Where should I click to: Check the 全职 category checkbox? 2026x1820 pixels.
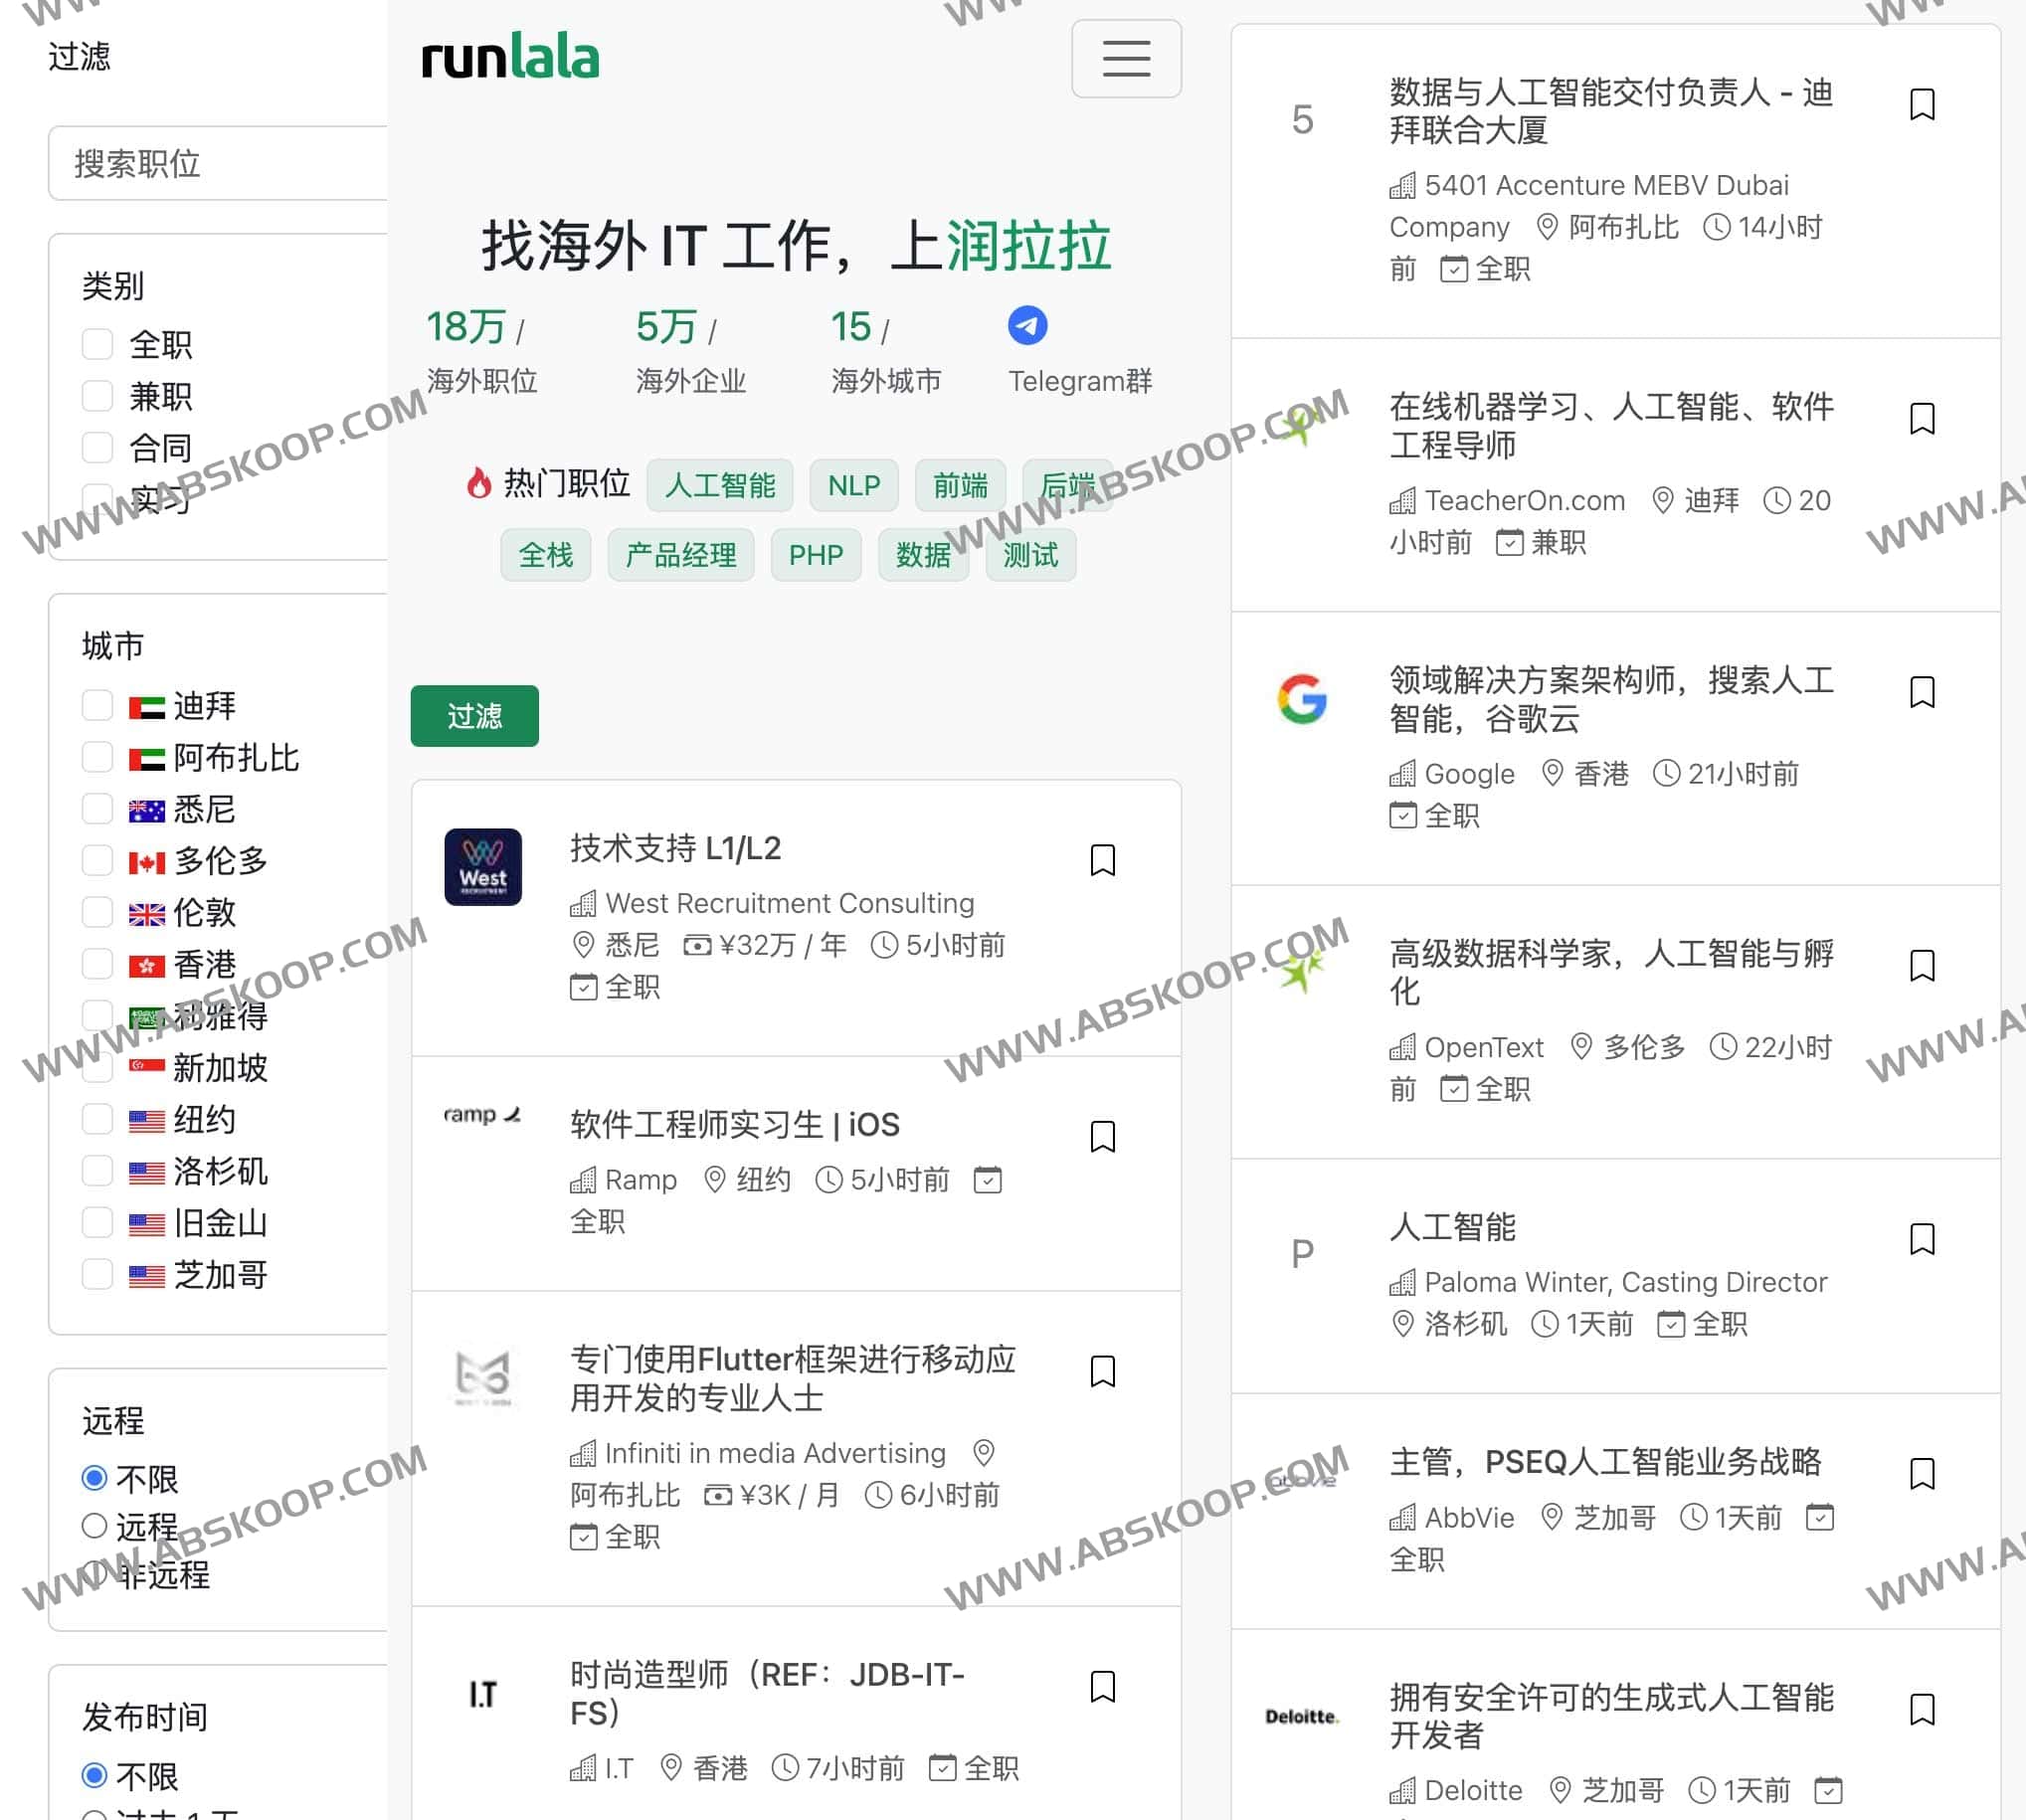click(x=97, y=344)
